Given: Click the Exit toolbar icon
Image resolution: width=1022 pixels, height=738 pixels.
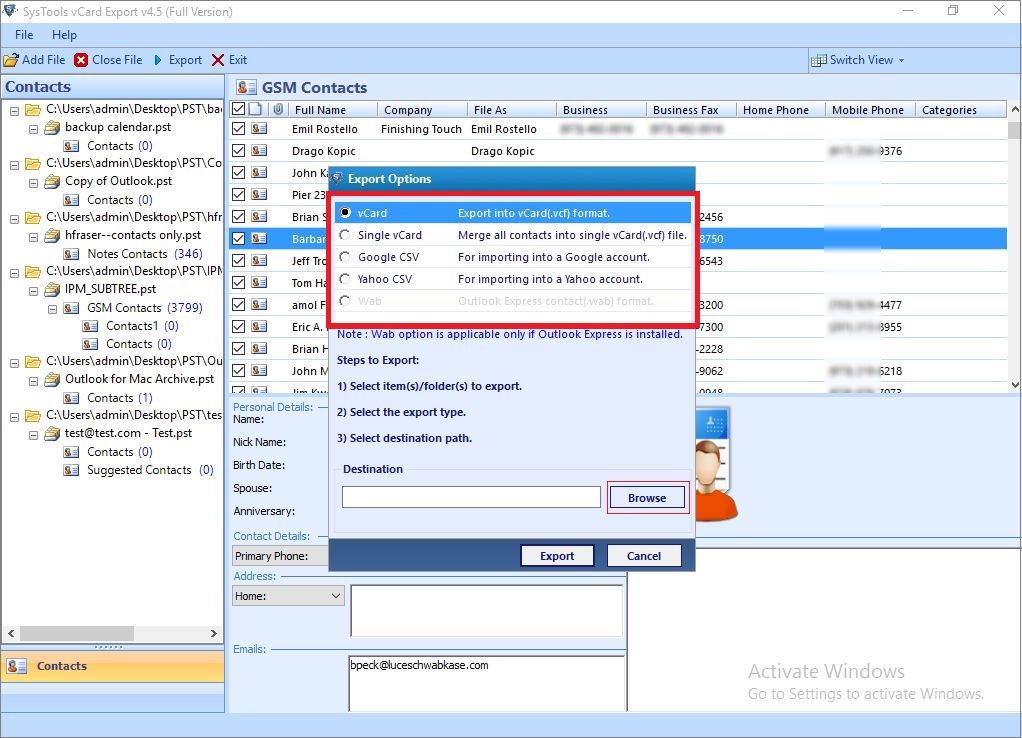Looking at the screenshot, I should [218, 60].
